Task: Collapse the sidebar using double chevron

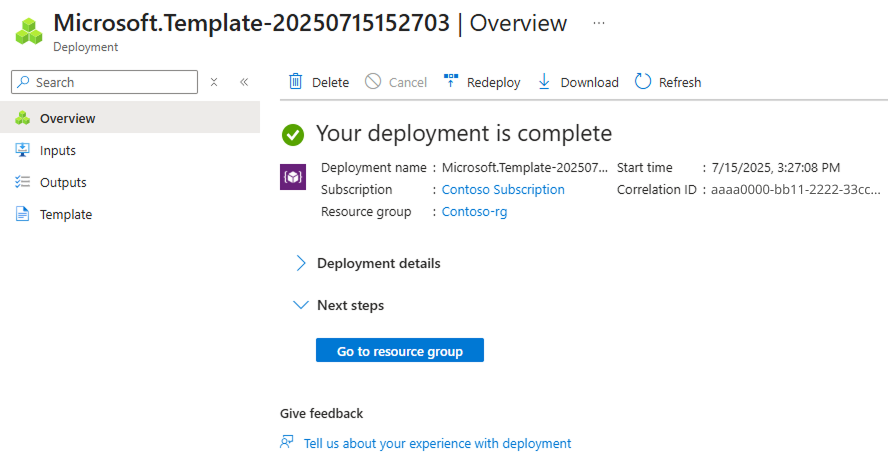Action: 244,82
